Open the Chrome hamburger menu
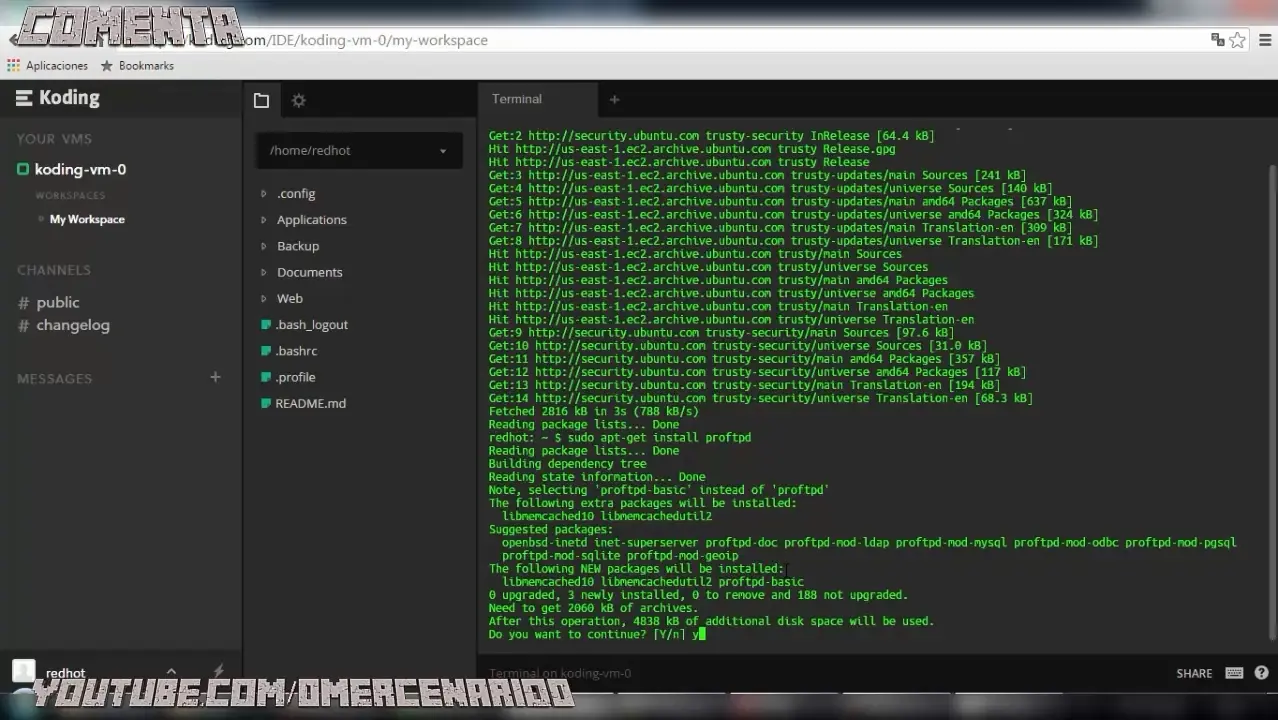The width and height of the screenshot is (1278, 720). pyautogui.click(x=1266, y=40)
